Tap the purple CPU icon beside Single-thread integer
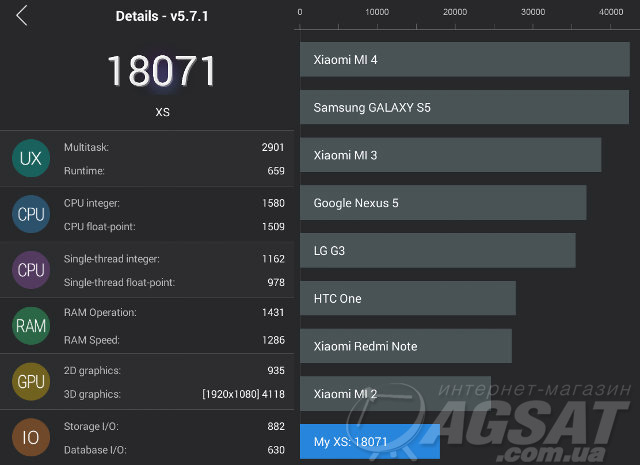640x465 pixels. coord(31,270)
